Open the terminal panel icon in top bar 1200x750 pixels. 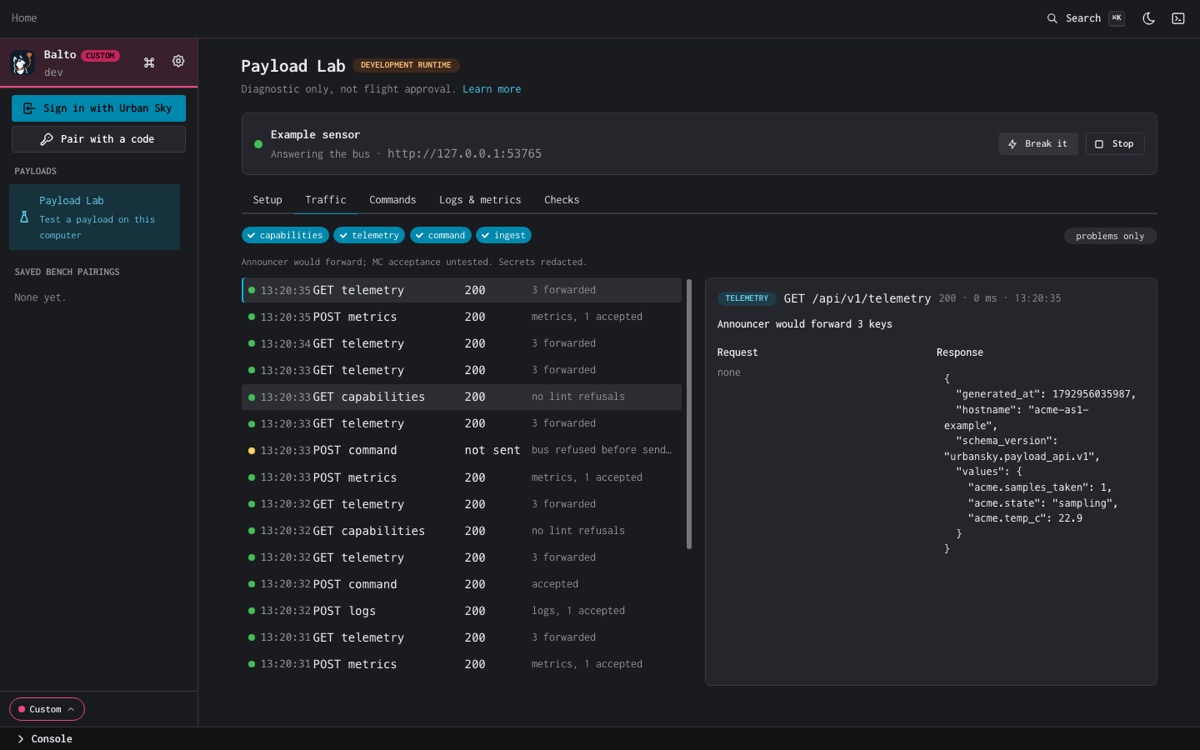1178,18
